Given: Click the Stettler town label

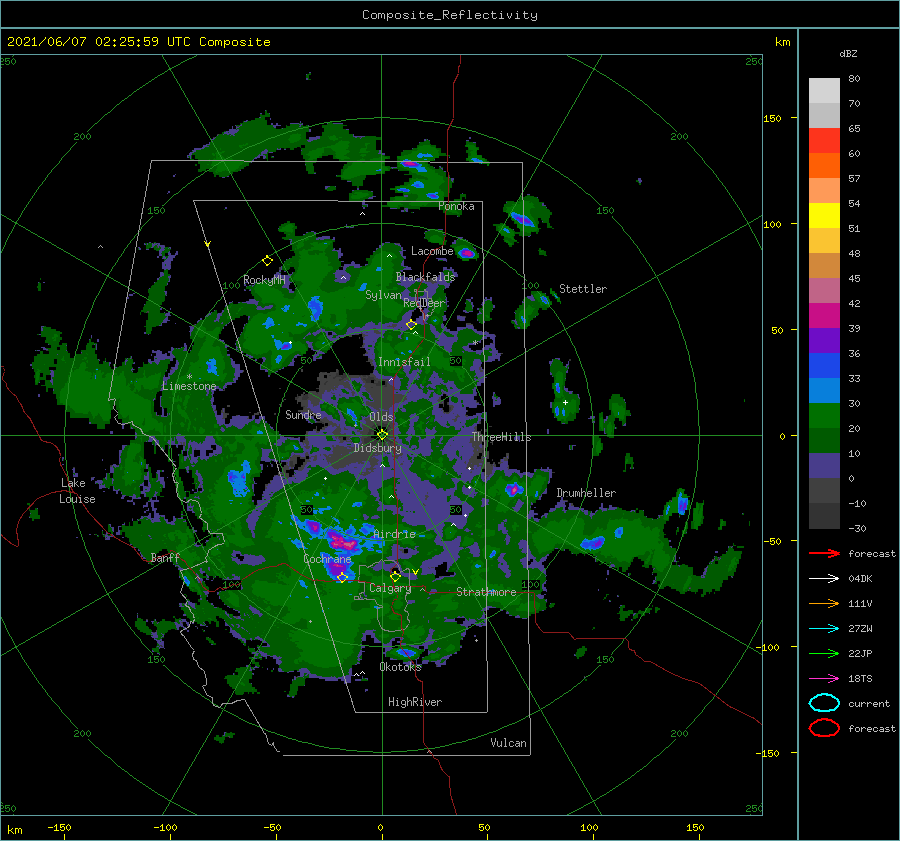Looking at the screenshot, I should pyautogui.click(x=583, y=289).
